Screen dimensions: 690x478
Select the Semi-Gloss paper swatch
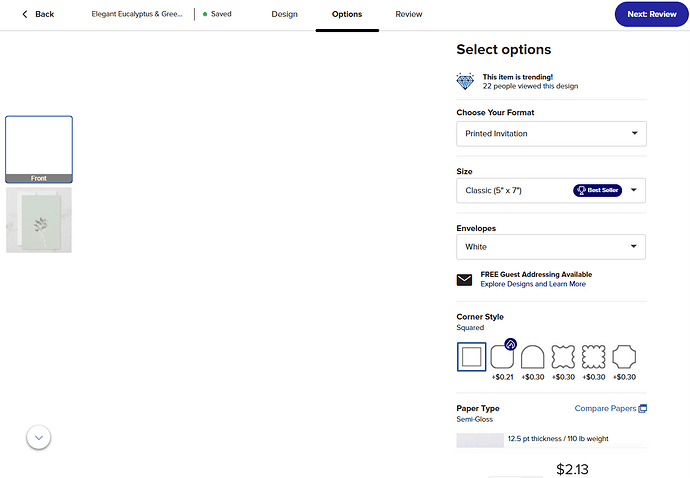click(480, 440)
